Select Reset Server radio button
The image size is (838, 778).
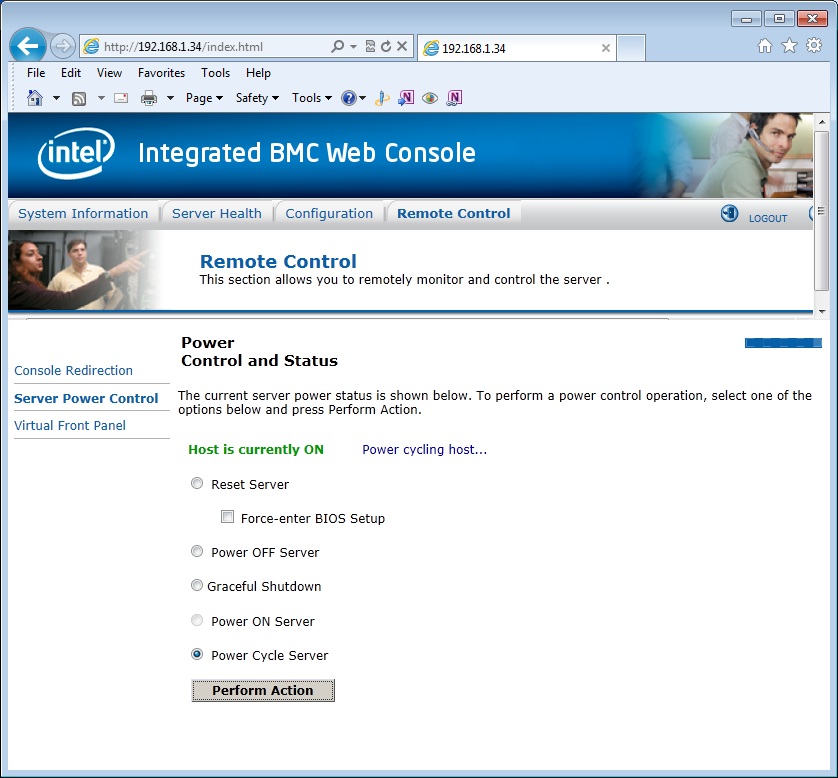coord(197,483)
